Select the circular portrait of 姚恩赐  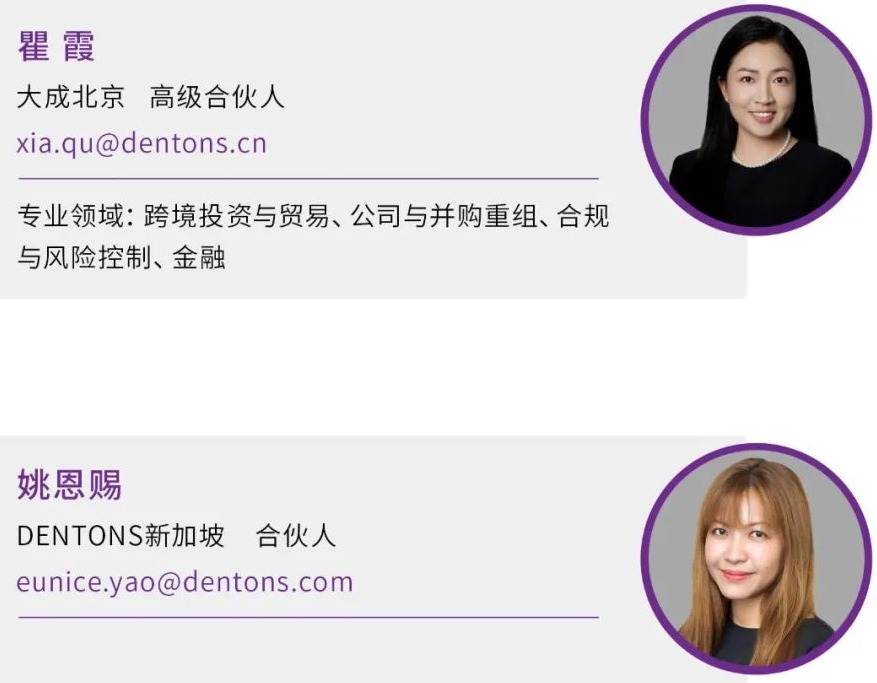[x=756, y=558]
